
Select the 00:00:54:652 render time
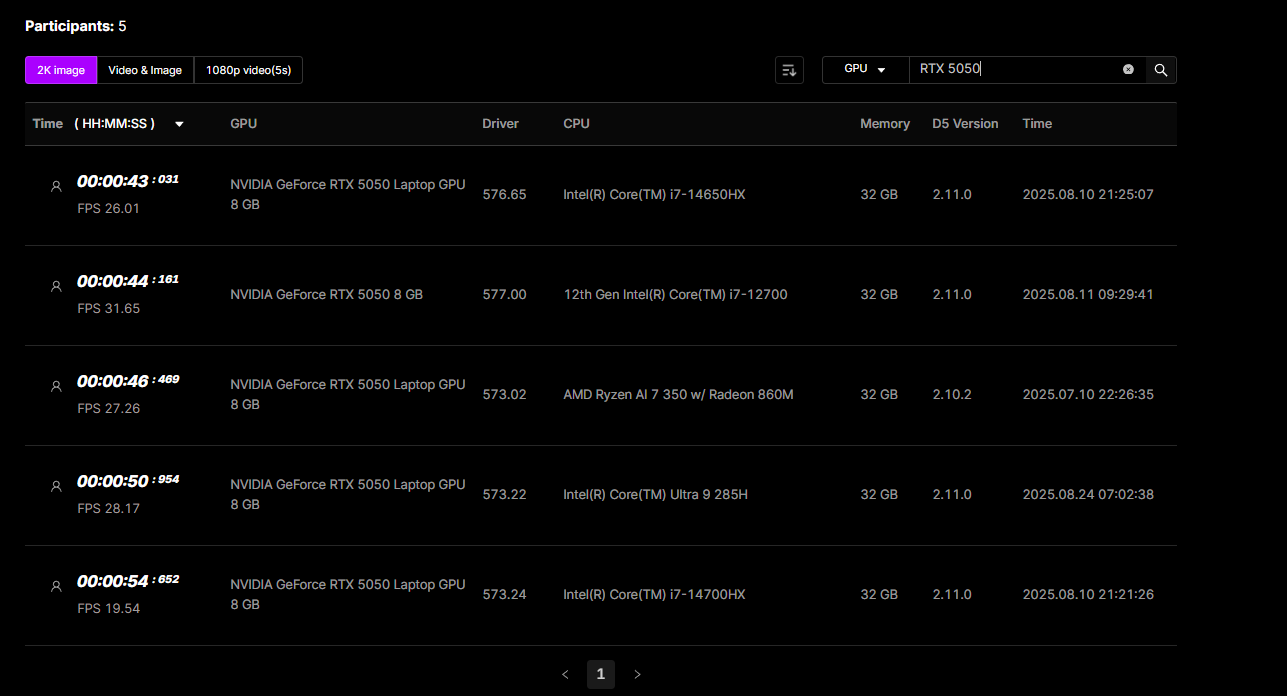click(x=128, y=581)
